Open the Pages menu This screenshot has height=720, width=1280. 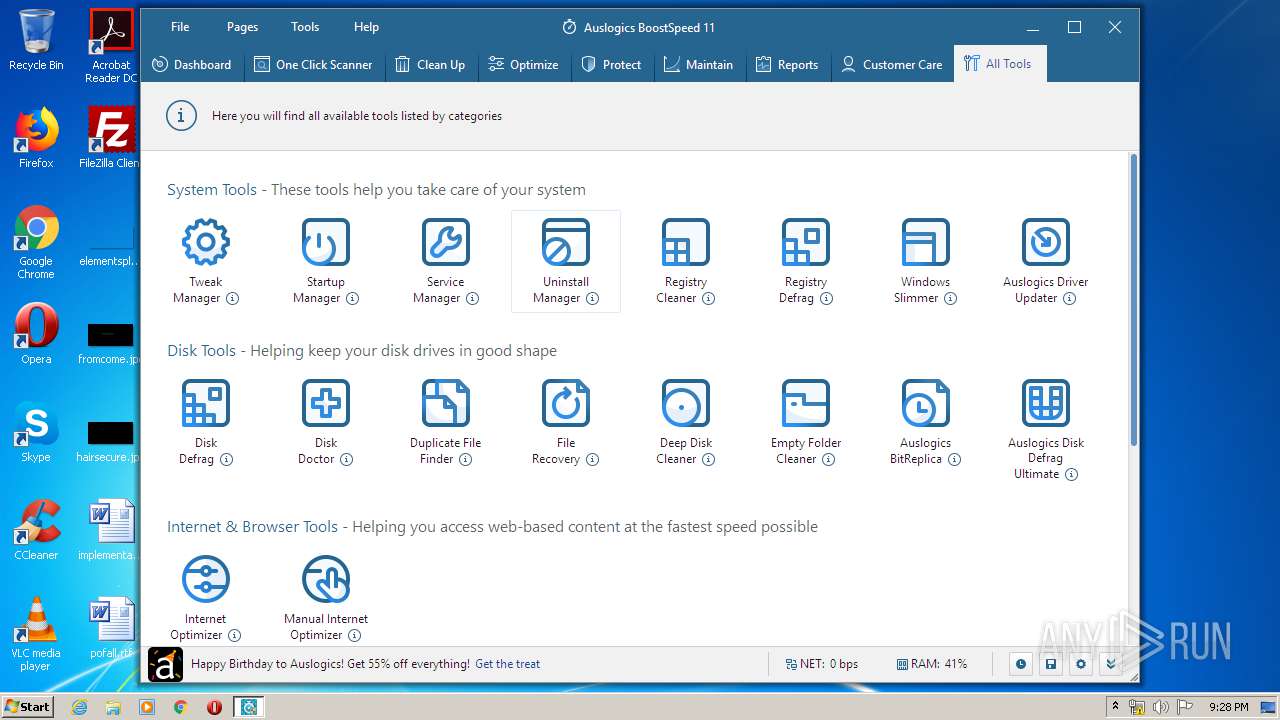pyautogui.click(x=242, y=27)
